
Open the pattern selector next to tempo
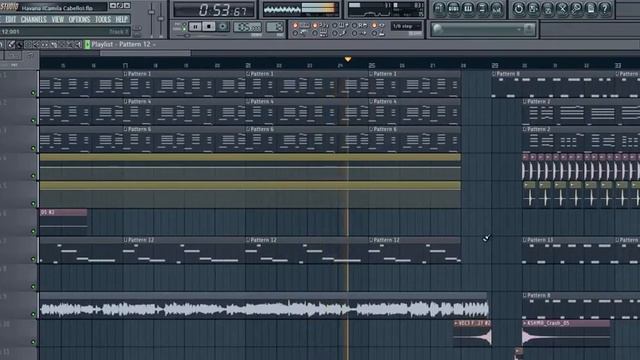274,27
